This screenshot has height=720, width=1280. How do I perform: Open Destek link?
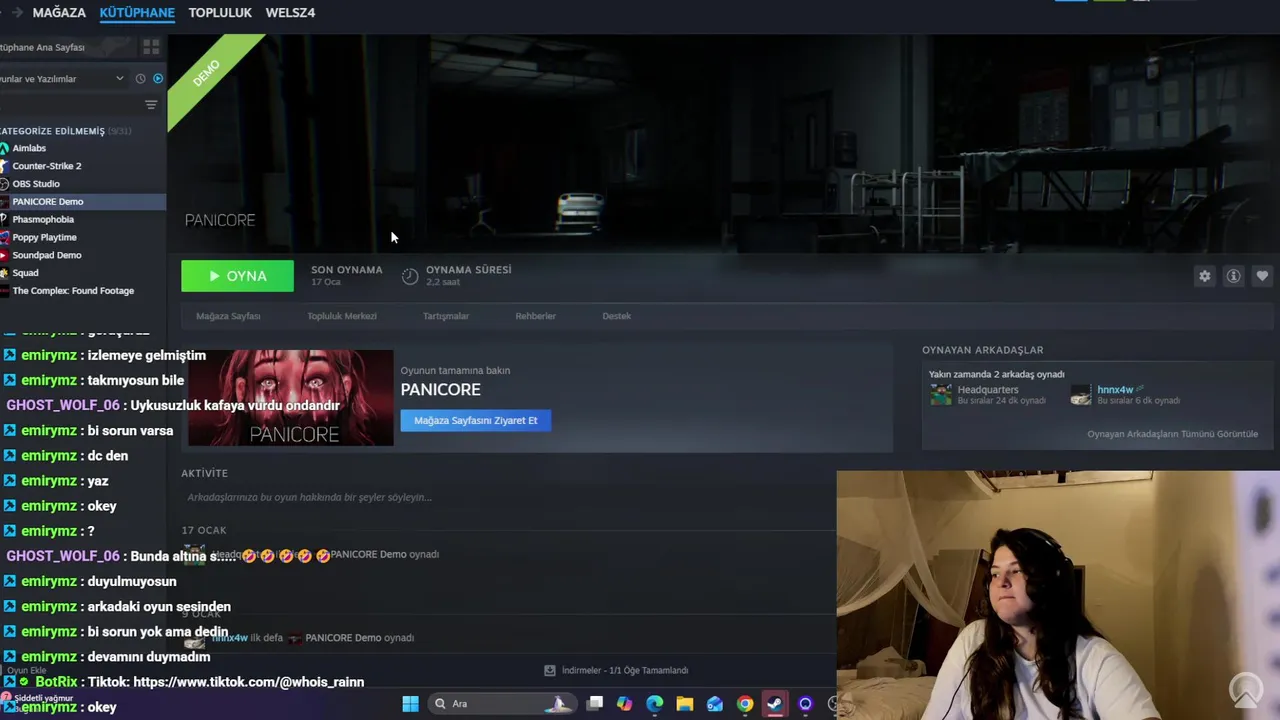click(x=616, y=316)
